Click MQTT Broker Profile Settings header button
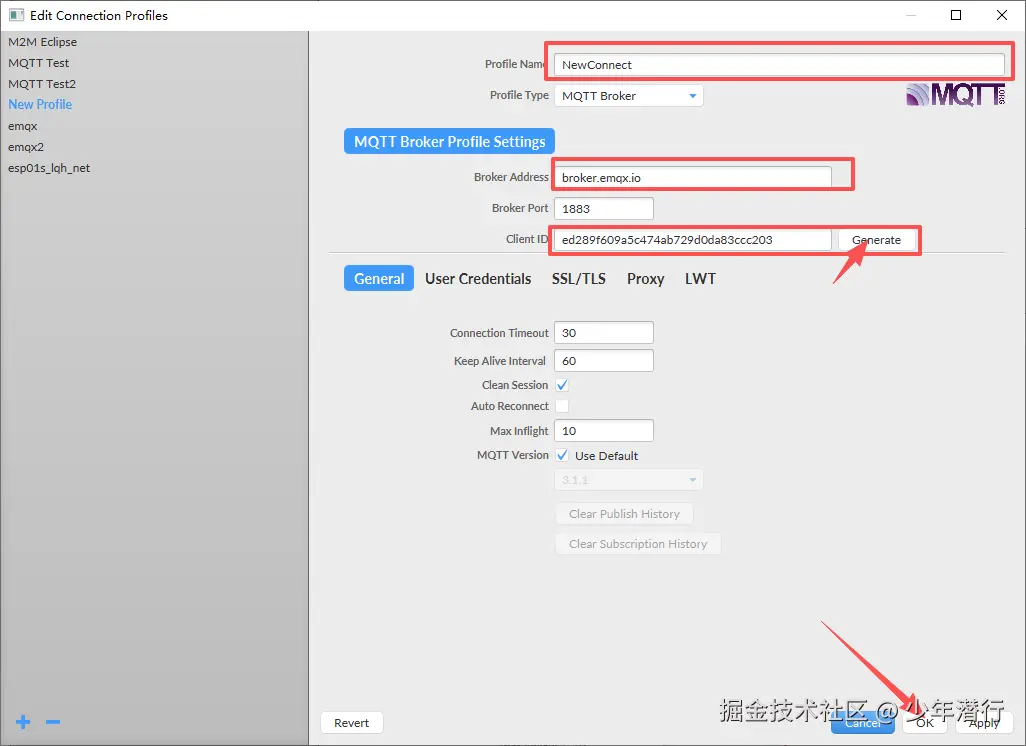 point(450,141)
